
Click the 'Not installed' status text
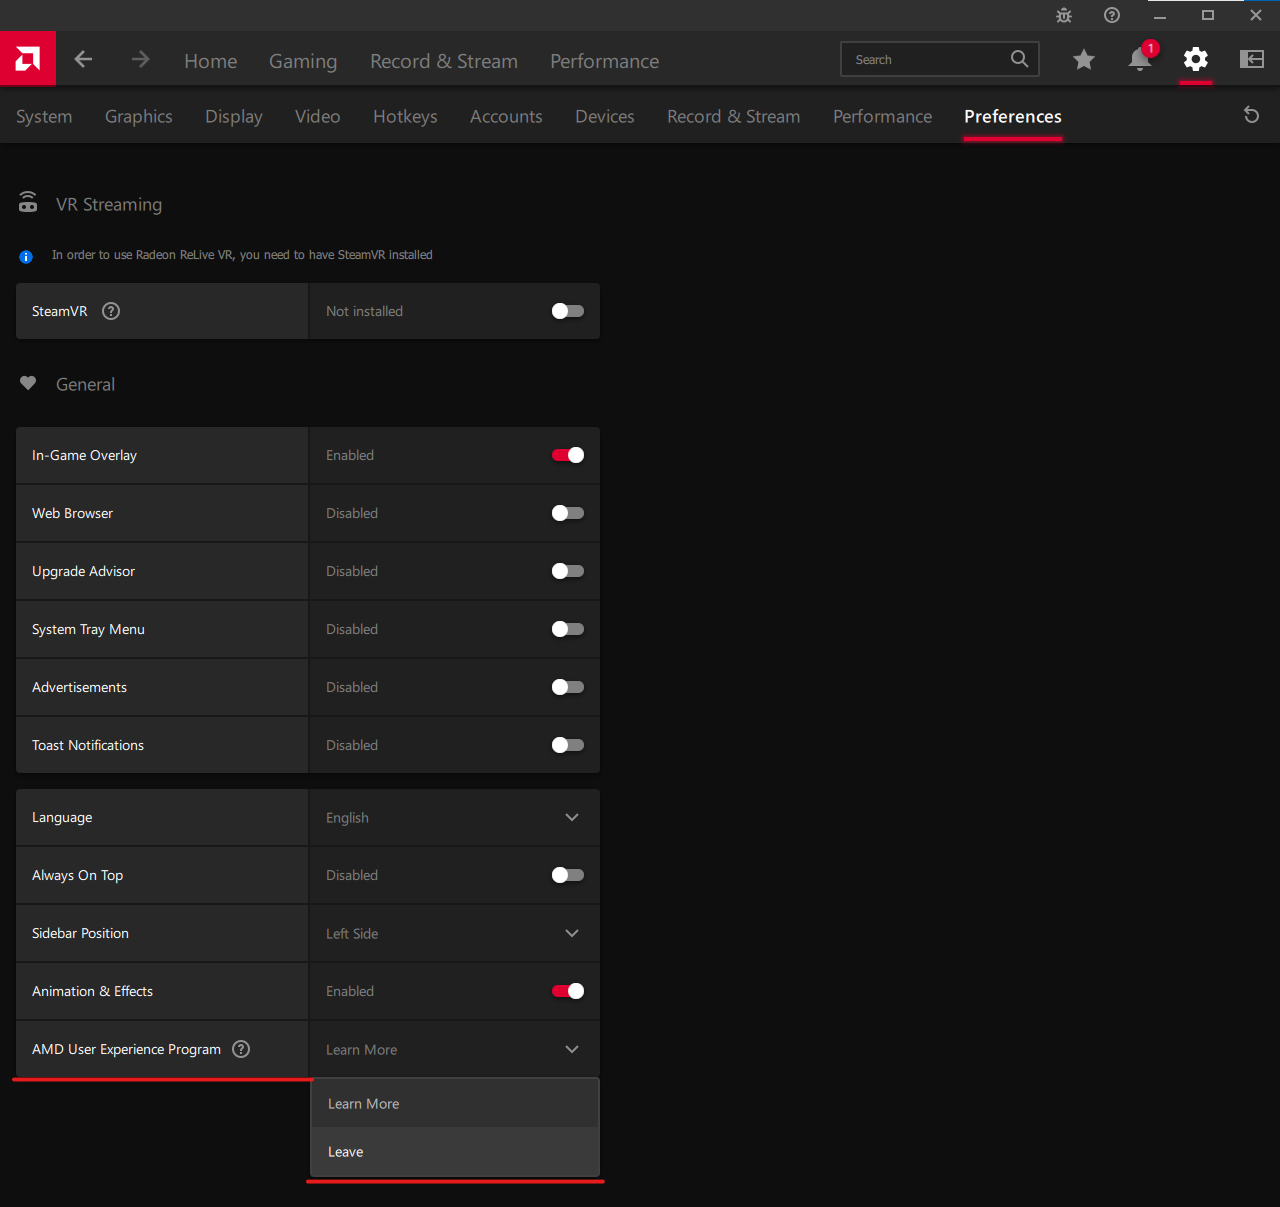tap(364, 311)
